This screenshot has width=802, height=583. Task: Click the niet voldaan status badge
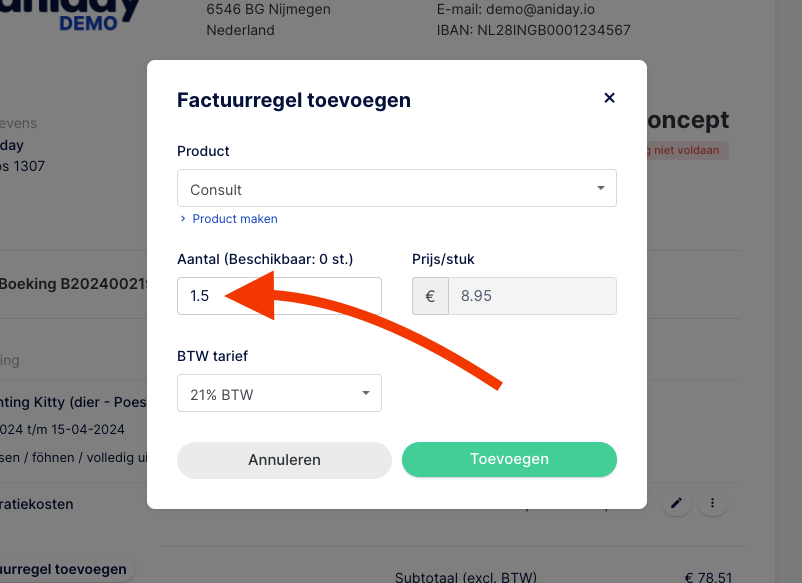686,150
